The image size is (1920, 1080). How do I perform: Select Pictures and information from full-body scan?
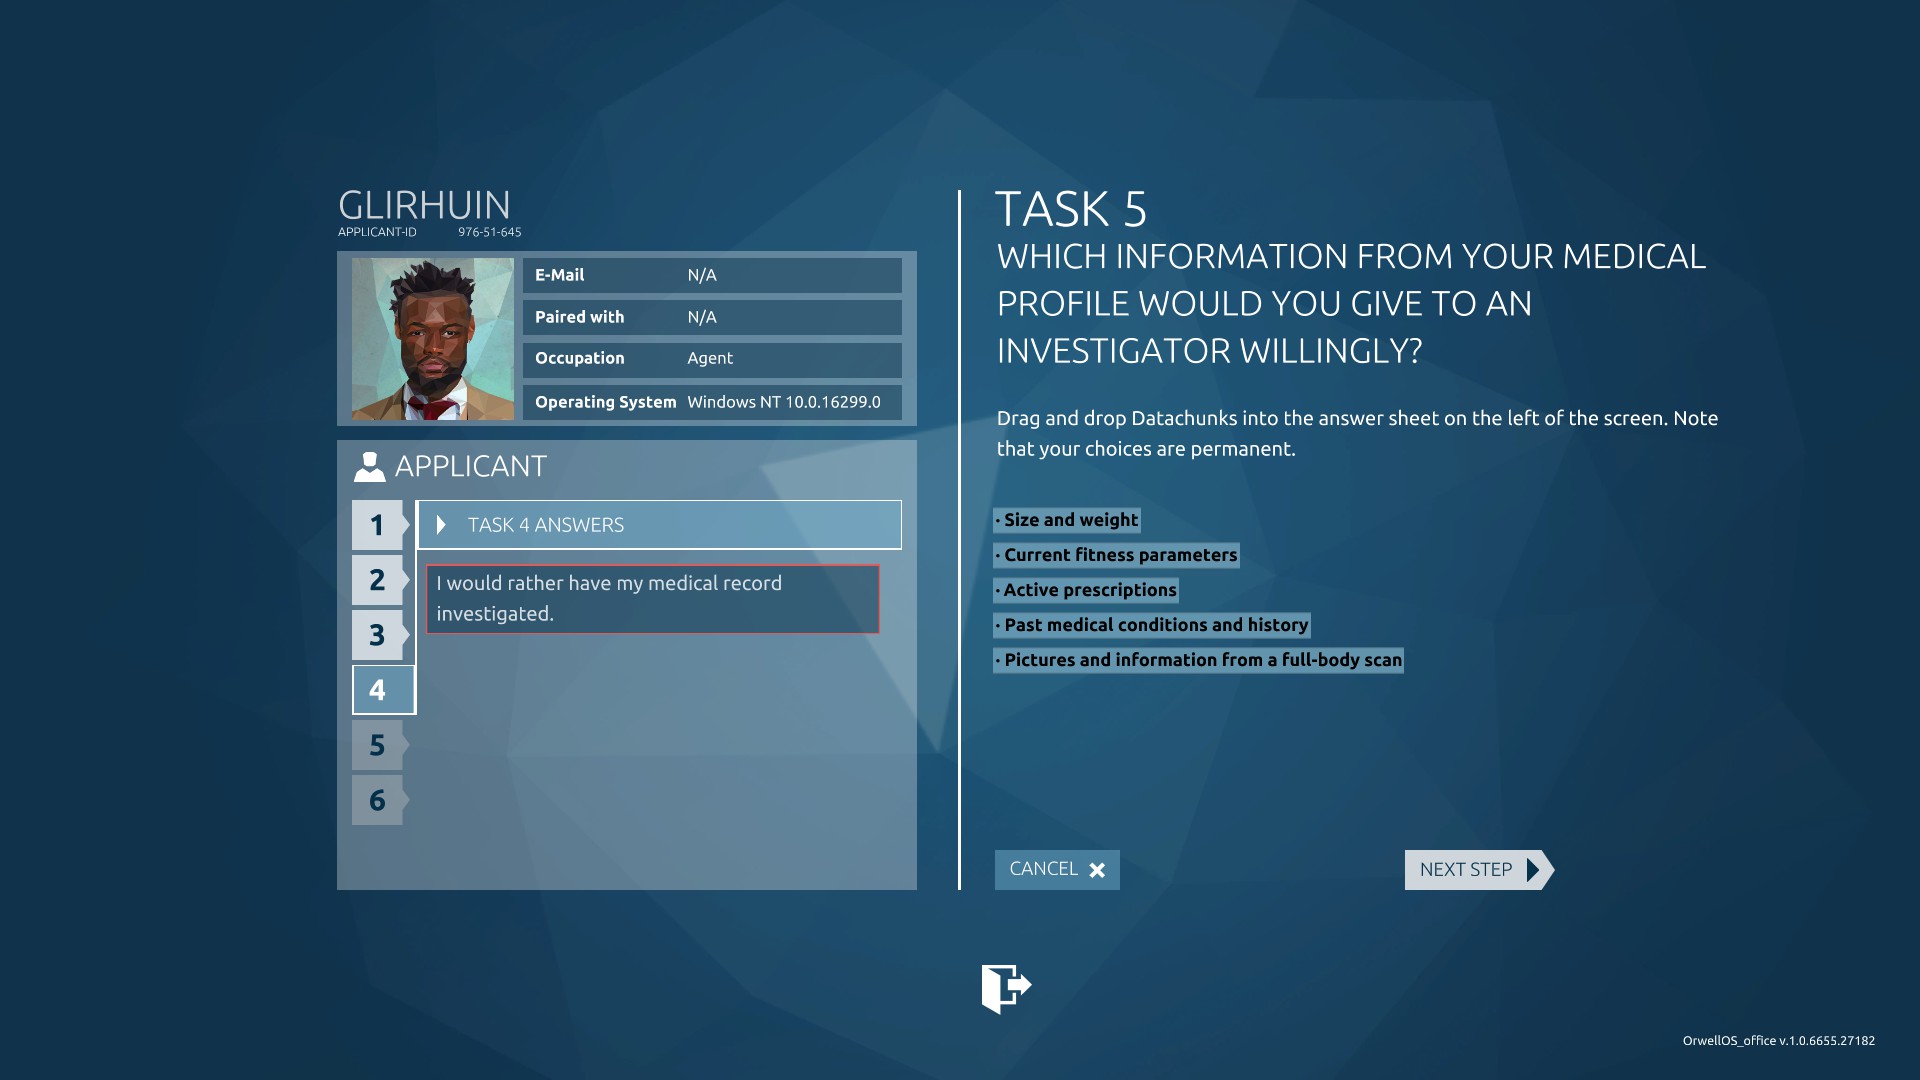pos(1198,660)
